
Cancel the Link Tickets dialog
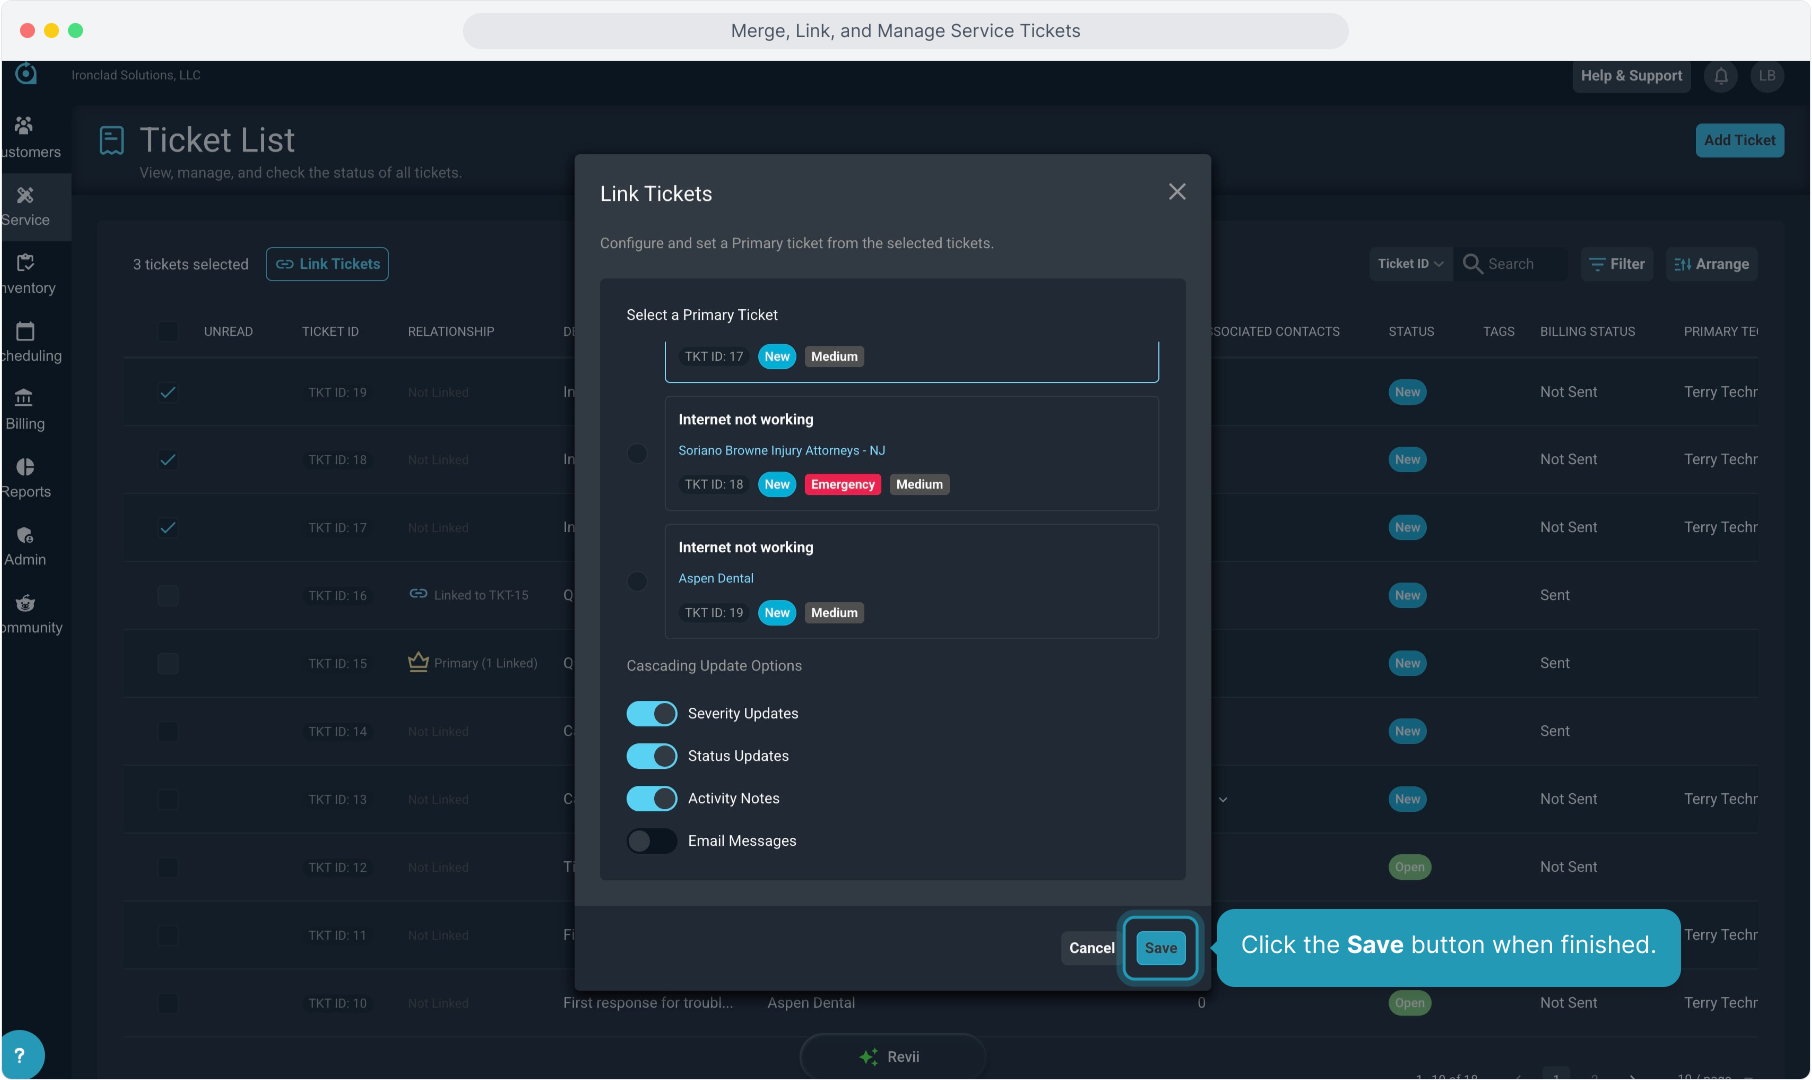pos(1091,948)
